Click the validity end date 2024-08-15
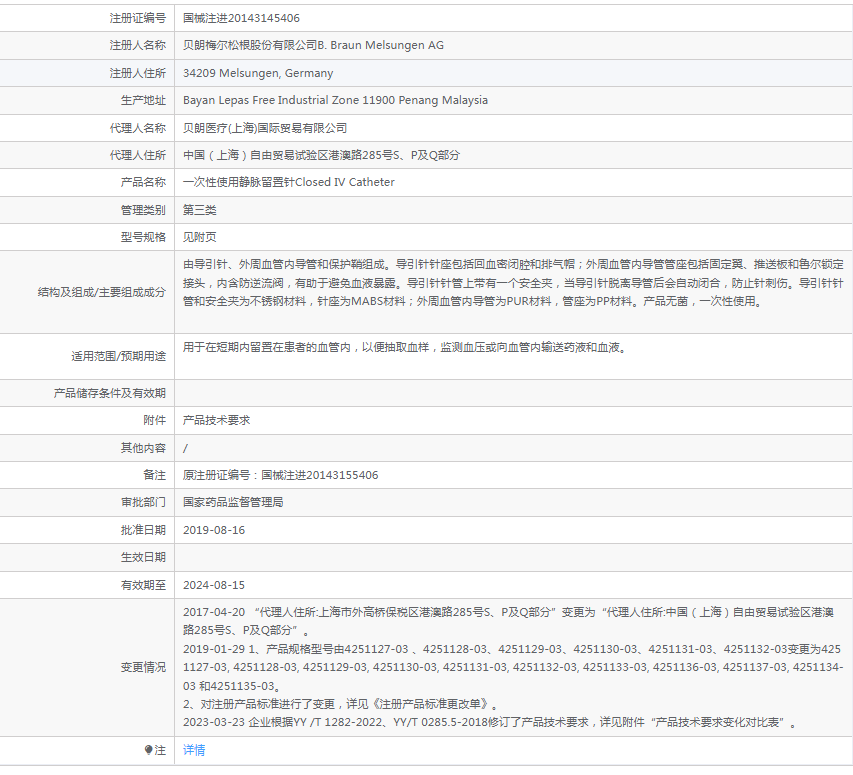853x775 pixels. 214,585
